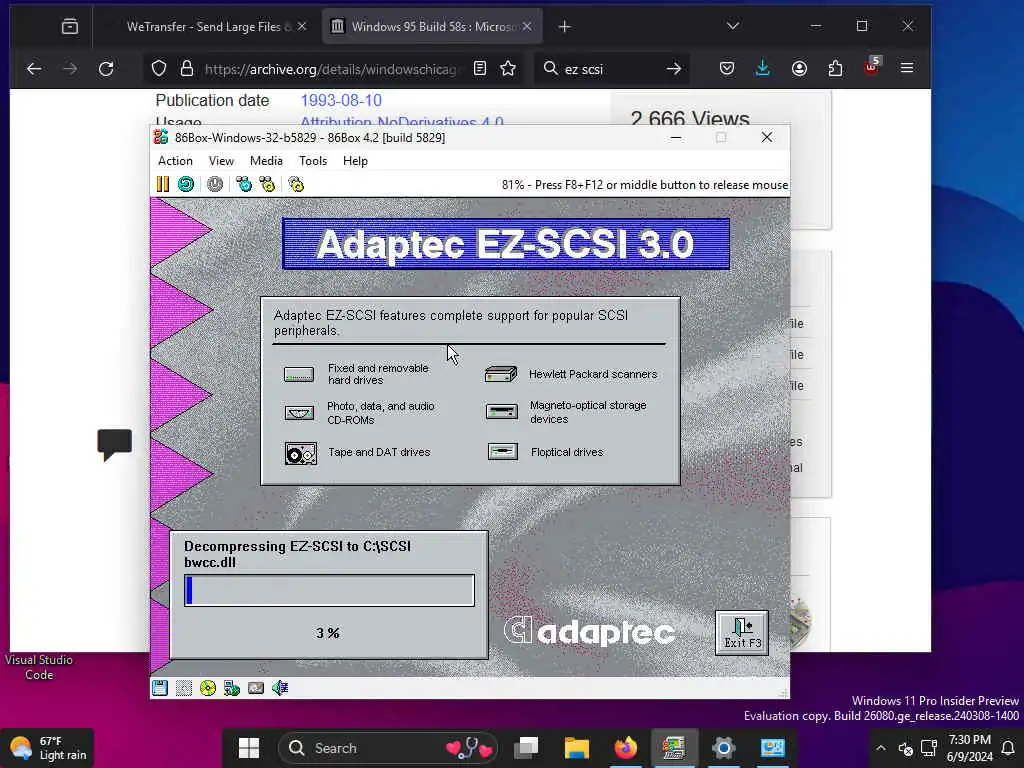Click the Photo, data, audio CD-ROMs icon
This screenshot has width=1024, height=768.
click(x=299, y=413)
